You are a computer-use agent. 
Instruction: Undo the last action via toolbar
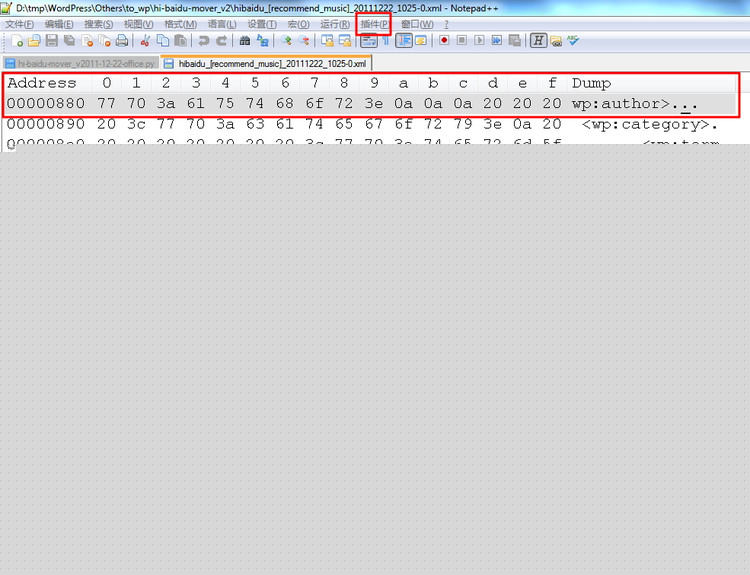(x=203, y=41)
